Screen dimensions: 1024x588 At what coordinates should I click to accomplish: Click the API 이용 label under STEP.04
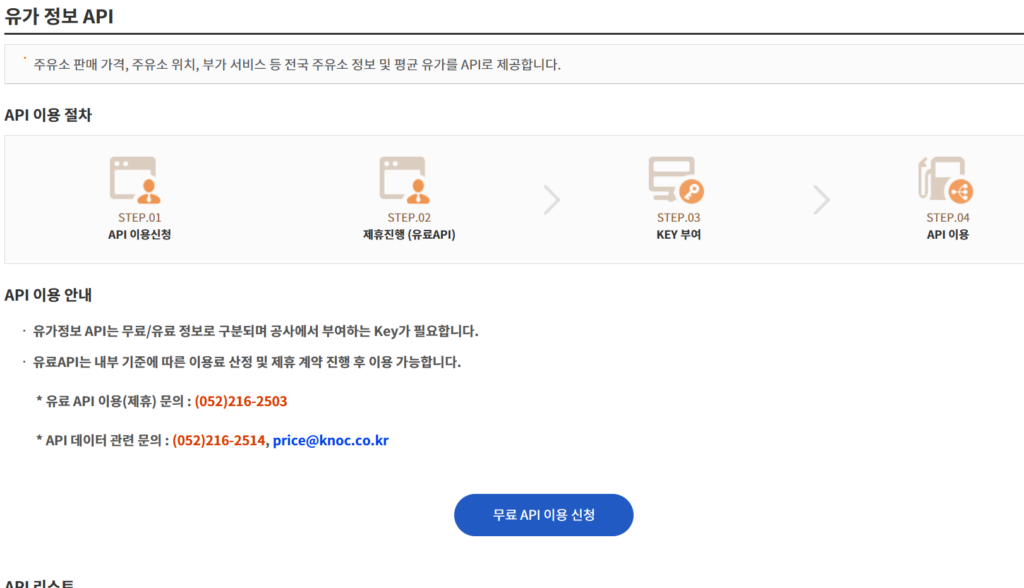tap(947, 235)
